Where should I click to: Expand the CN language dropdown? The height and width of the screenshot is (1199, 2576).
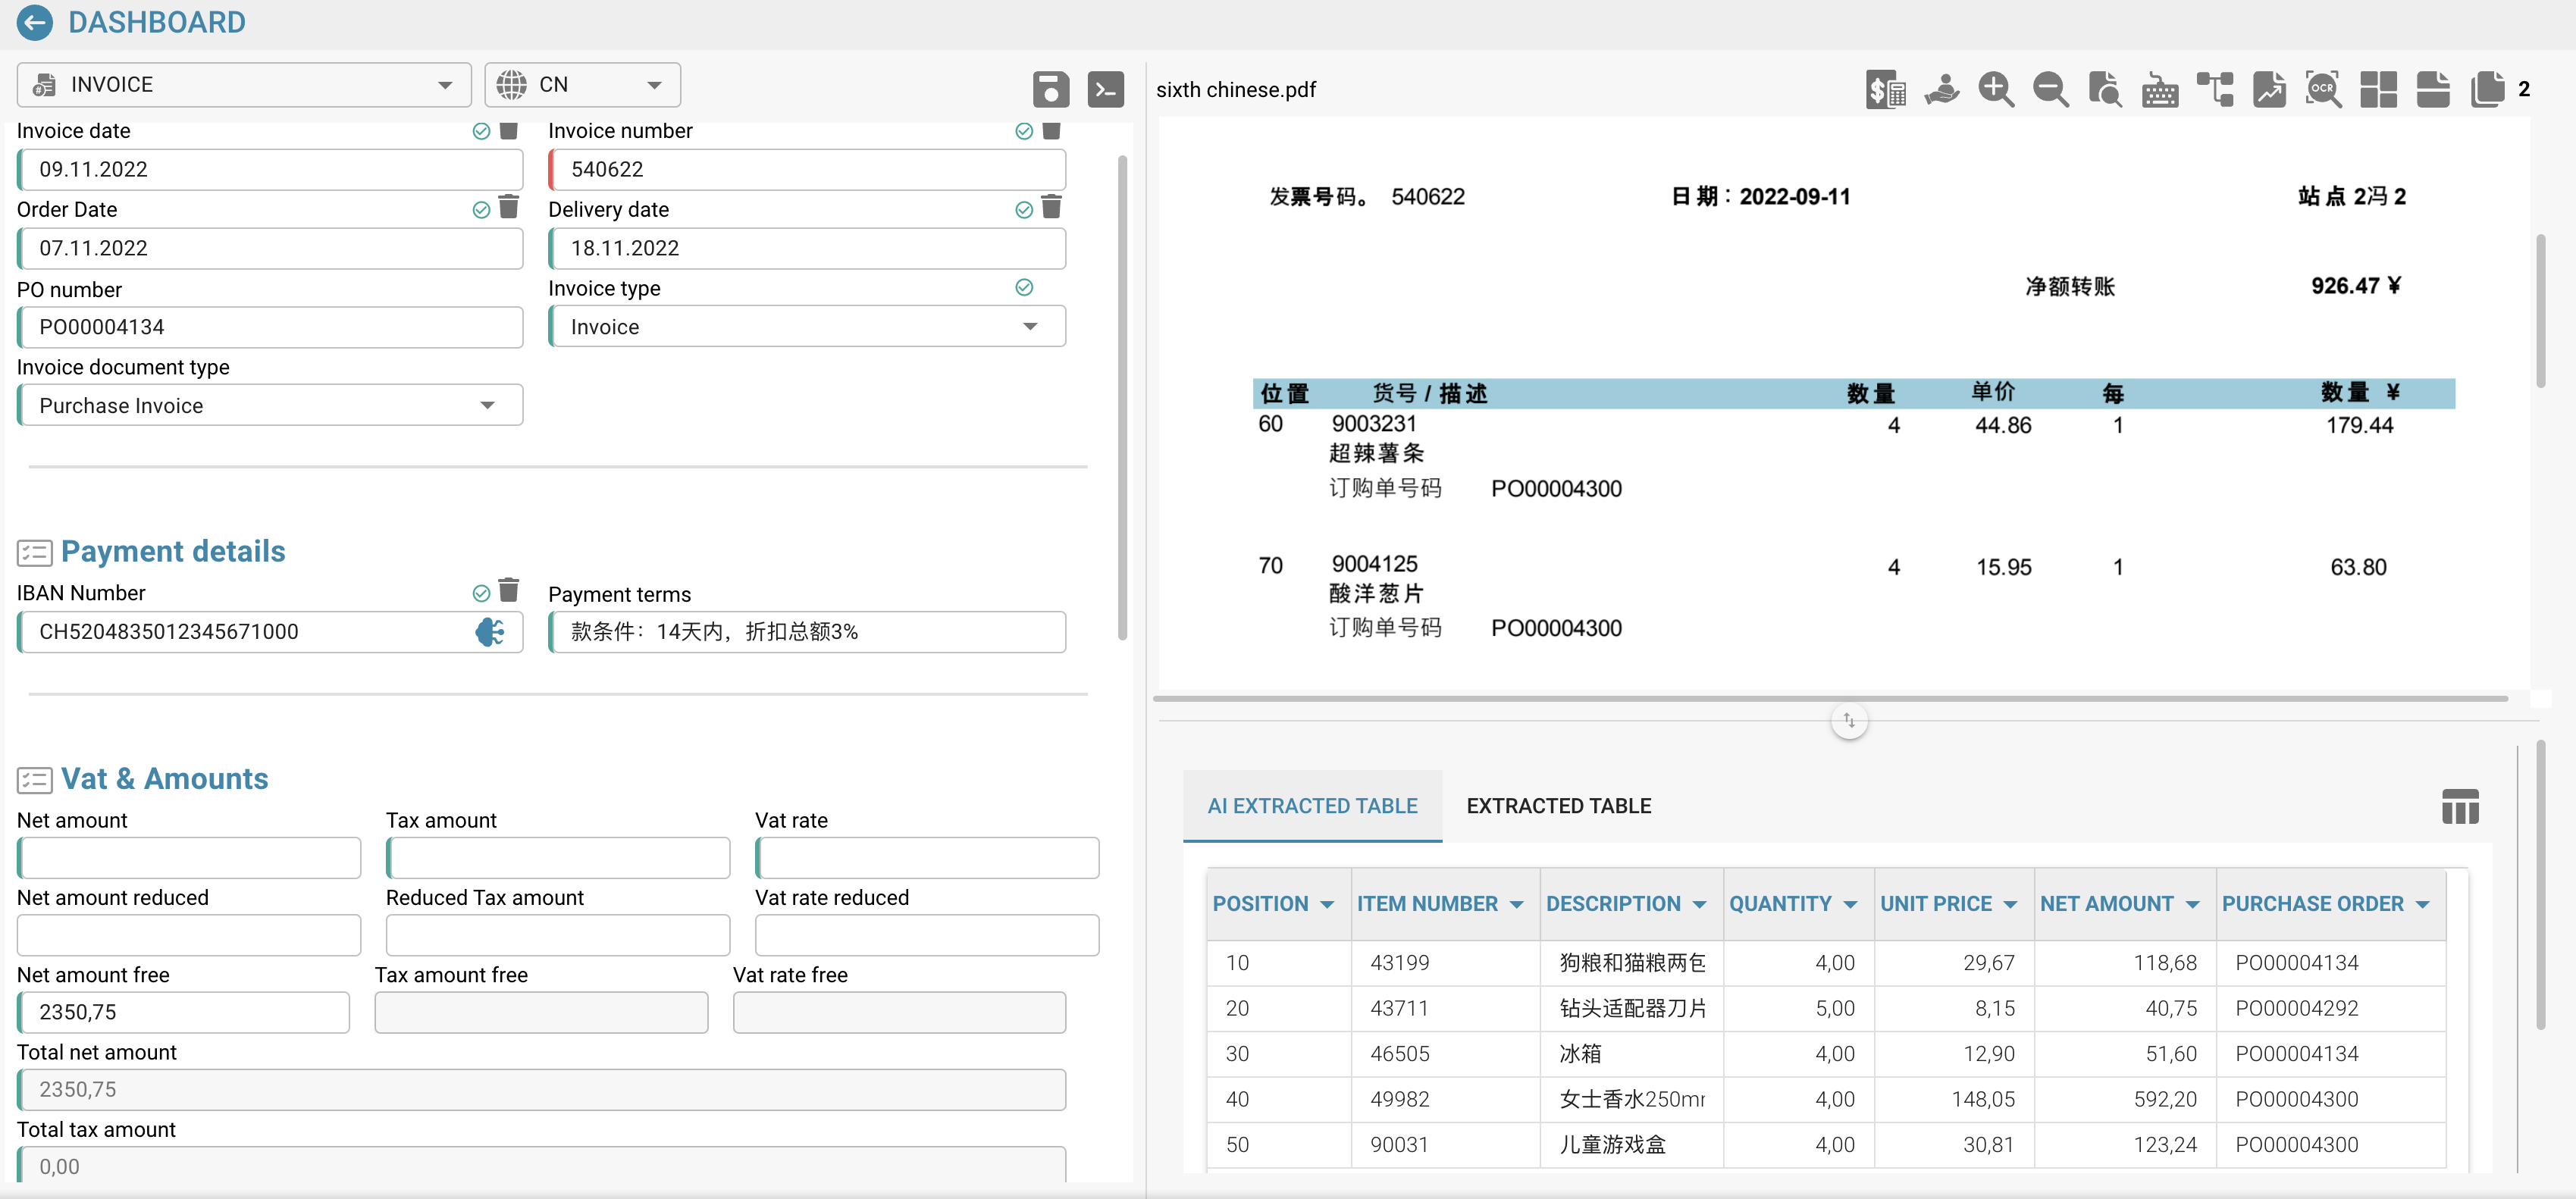click(582, 85)
